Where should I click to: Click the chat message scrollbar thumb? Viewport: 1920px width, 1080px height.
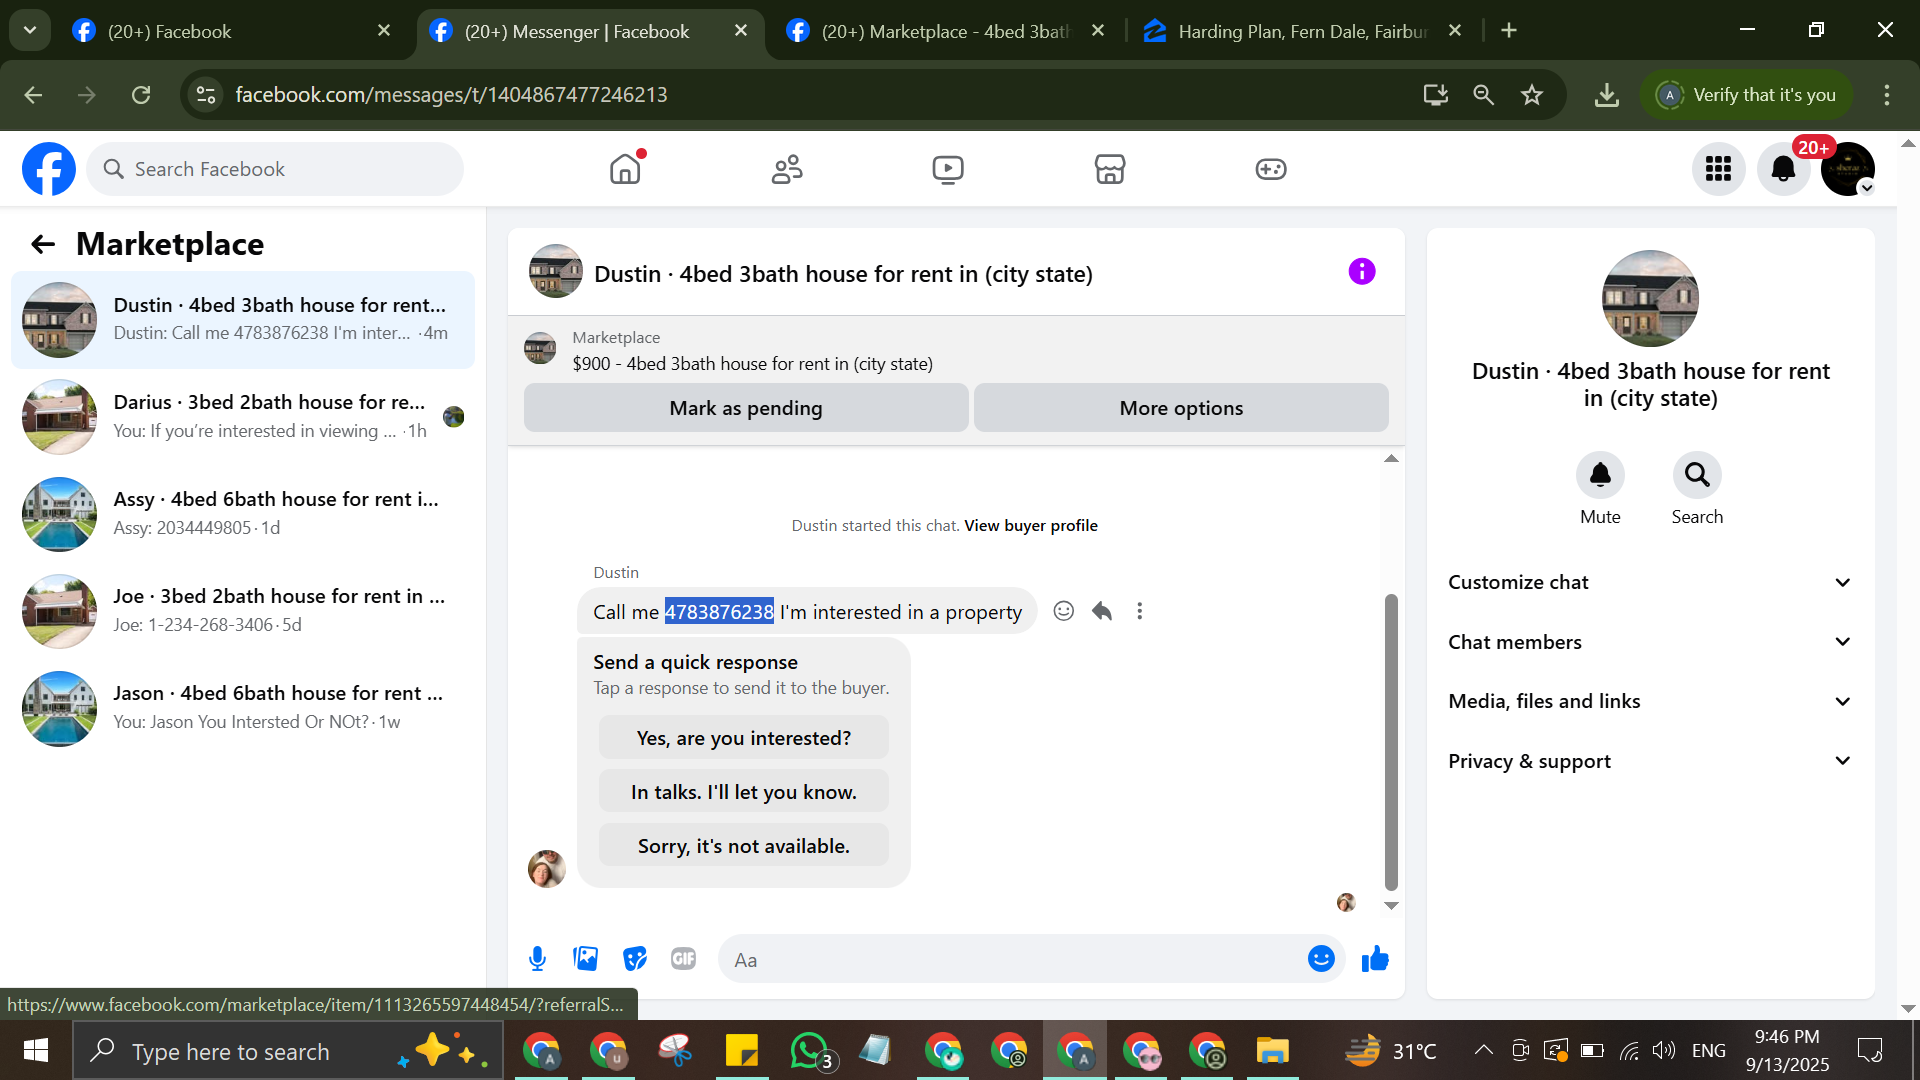point(1391,741)
